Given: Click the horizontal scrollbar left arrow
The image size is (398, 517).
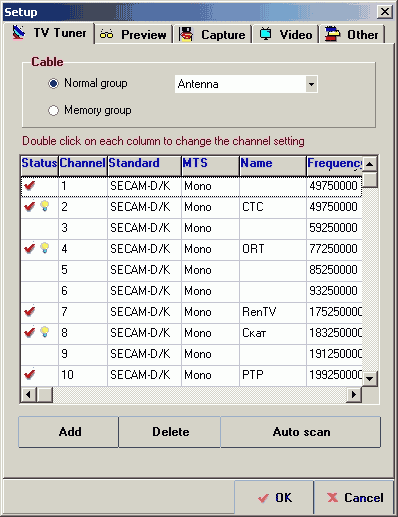Looking at the screenshot, I should tap(28, 395).
